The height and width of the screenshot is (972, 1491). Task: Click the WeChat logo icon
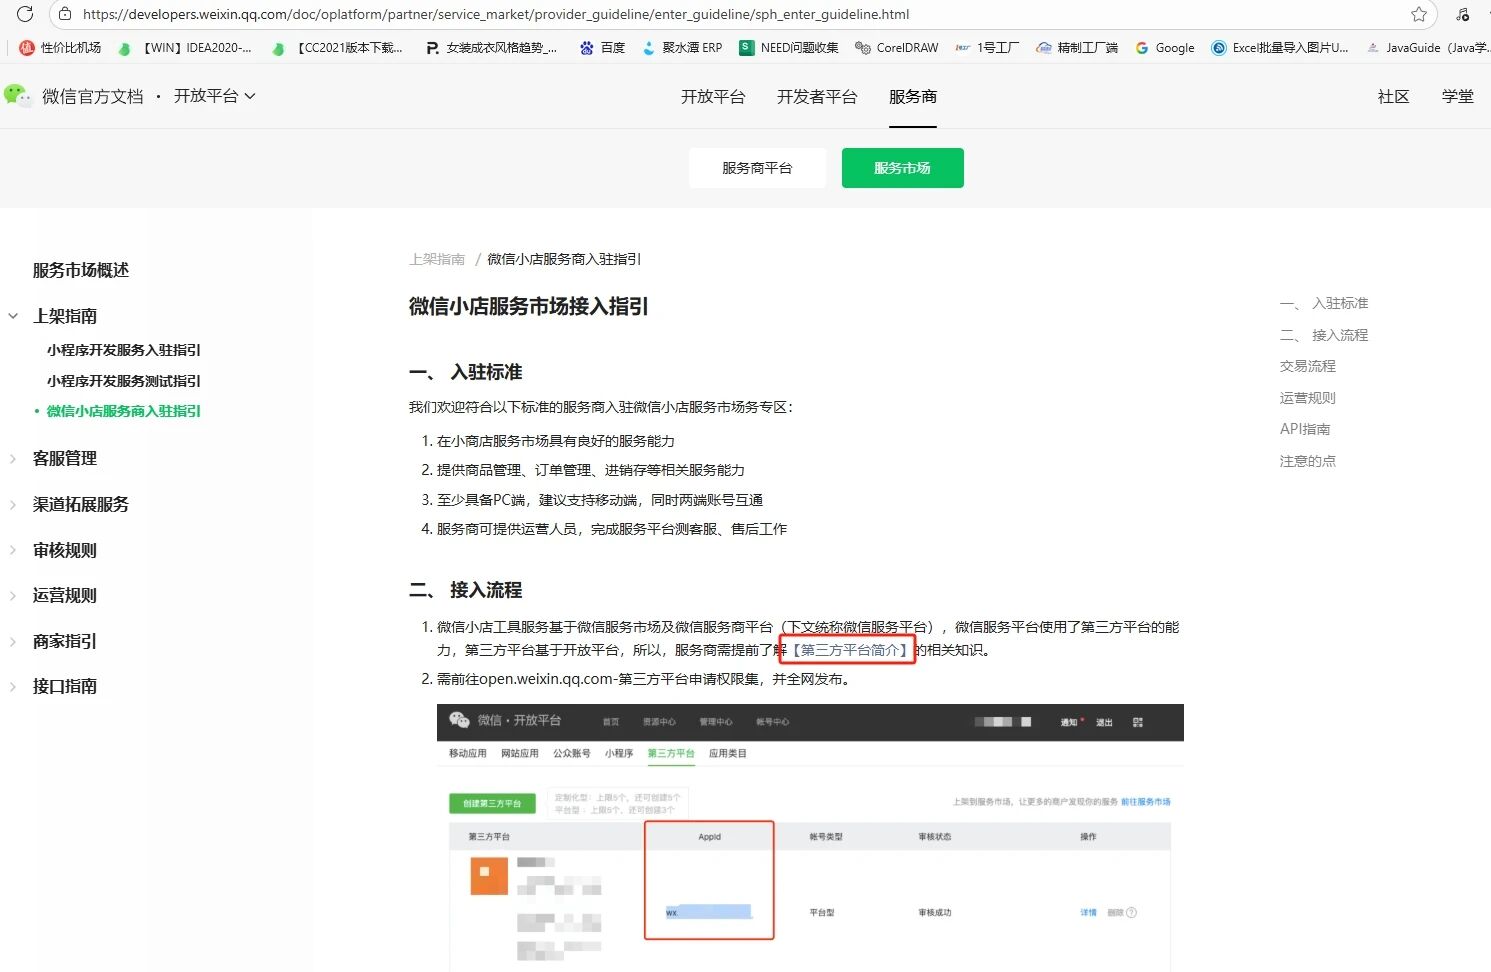pos(17,96)
